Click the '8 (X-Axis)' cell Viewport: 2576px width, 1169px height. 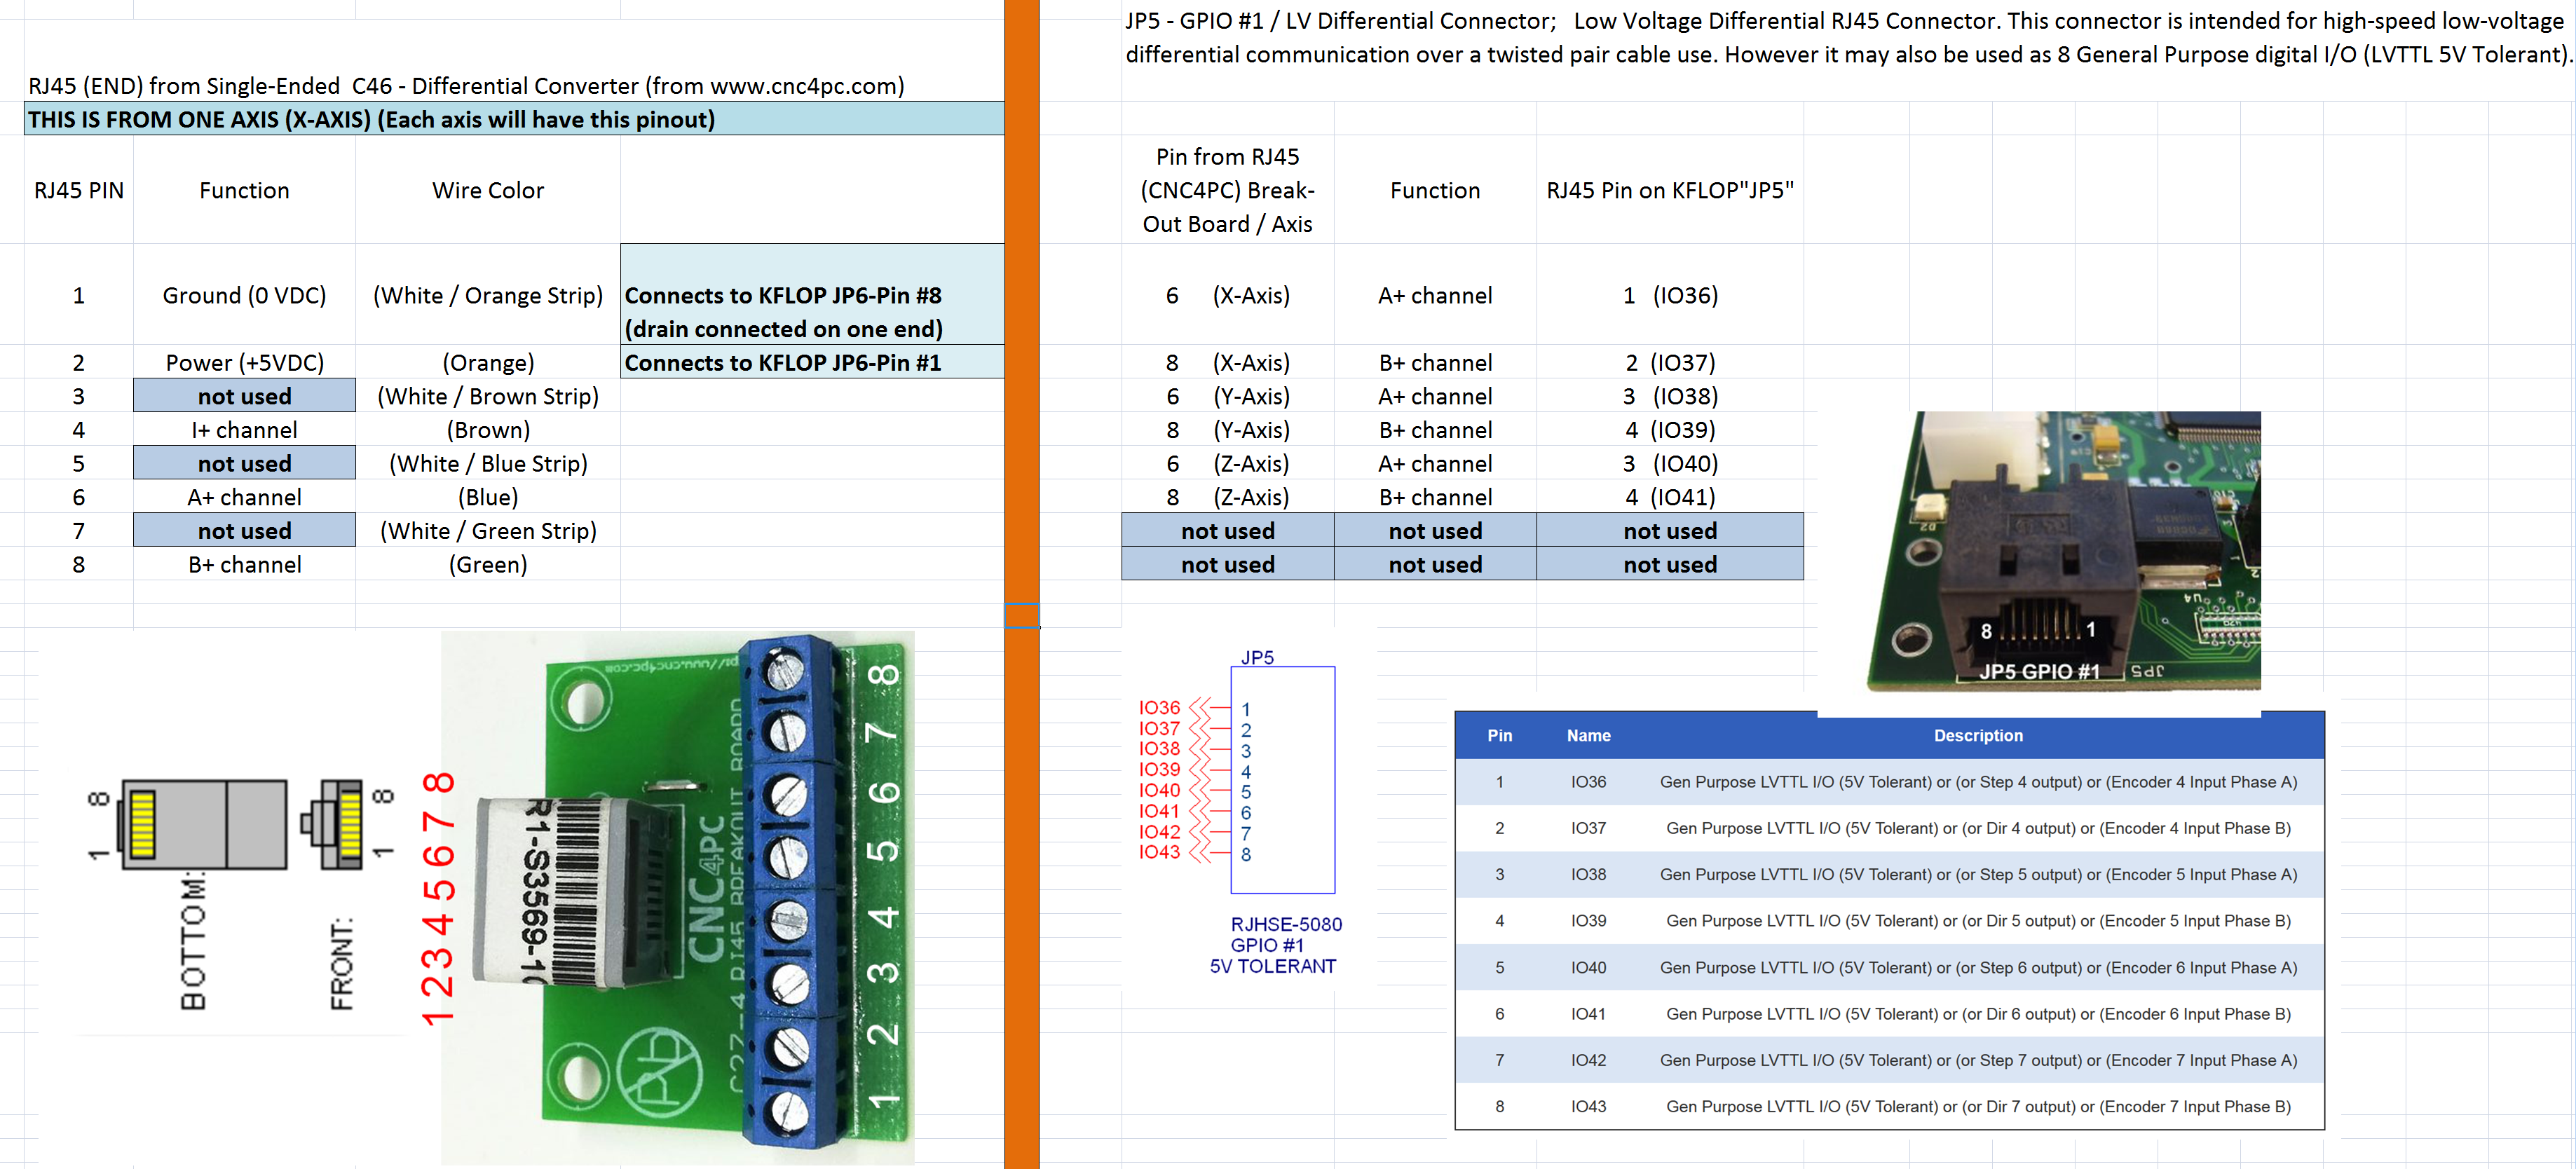1227,362
